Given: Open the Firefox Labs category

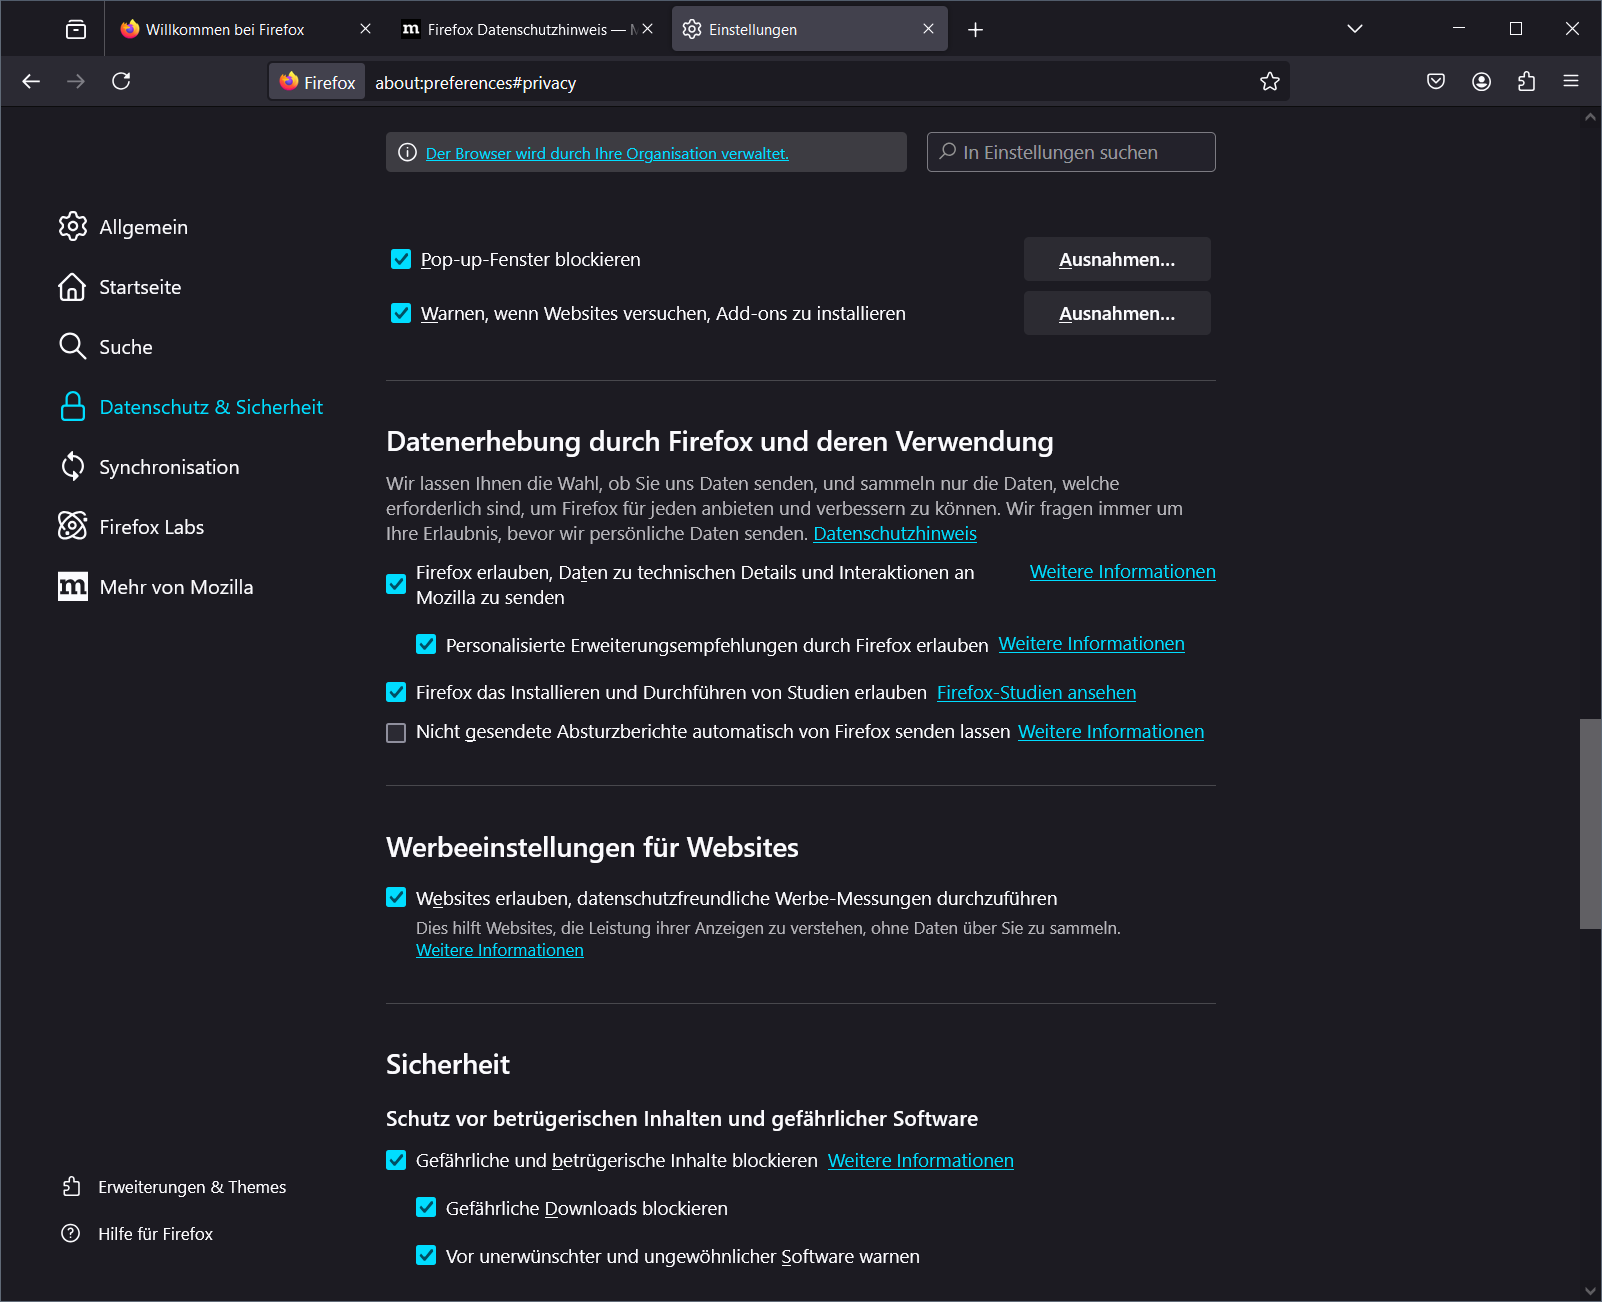Looking at the screenshot, I should [131, 527].
